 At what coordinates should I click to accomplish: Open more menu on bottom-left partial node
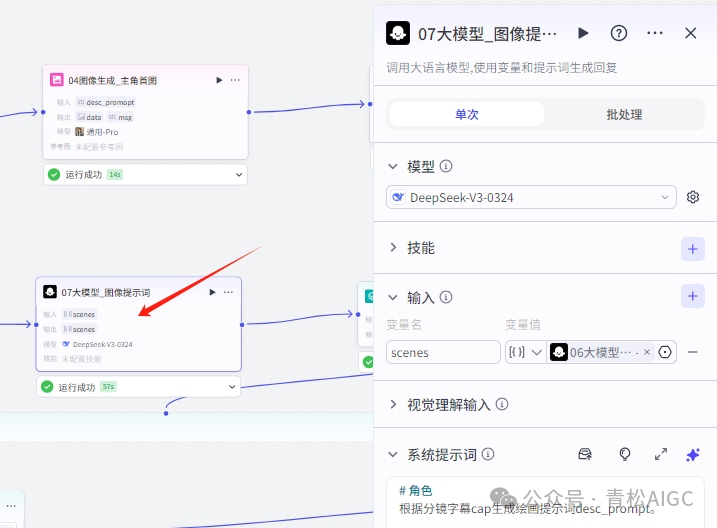coord(11,506)
